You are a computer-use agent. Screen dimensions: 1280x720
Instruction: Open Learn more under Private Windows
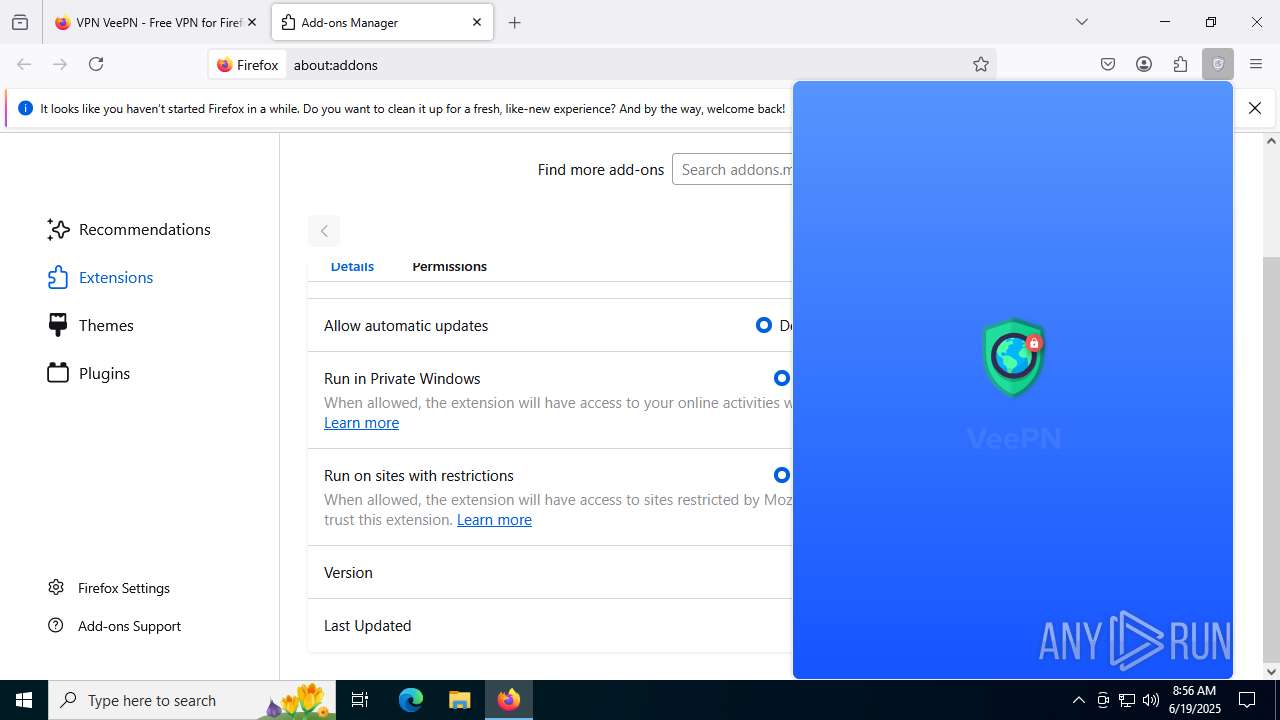361,423
